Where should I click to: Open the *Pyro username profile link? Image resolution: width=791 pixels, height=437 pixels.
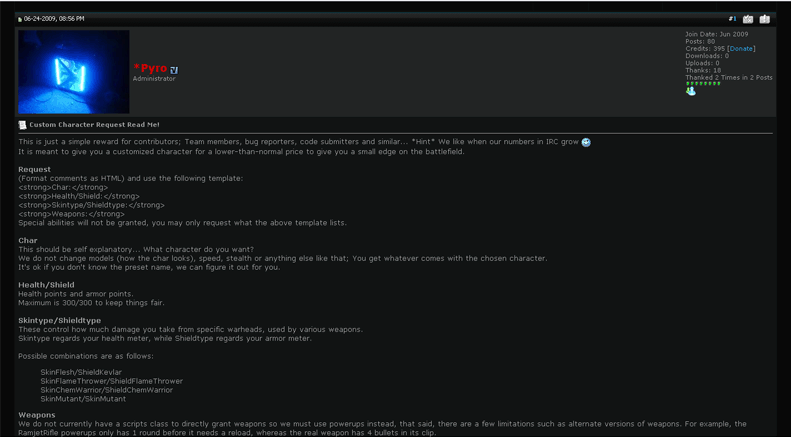150,68
